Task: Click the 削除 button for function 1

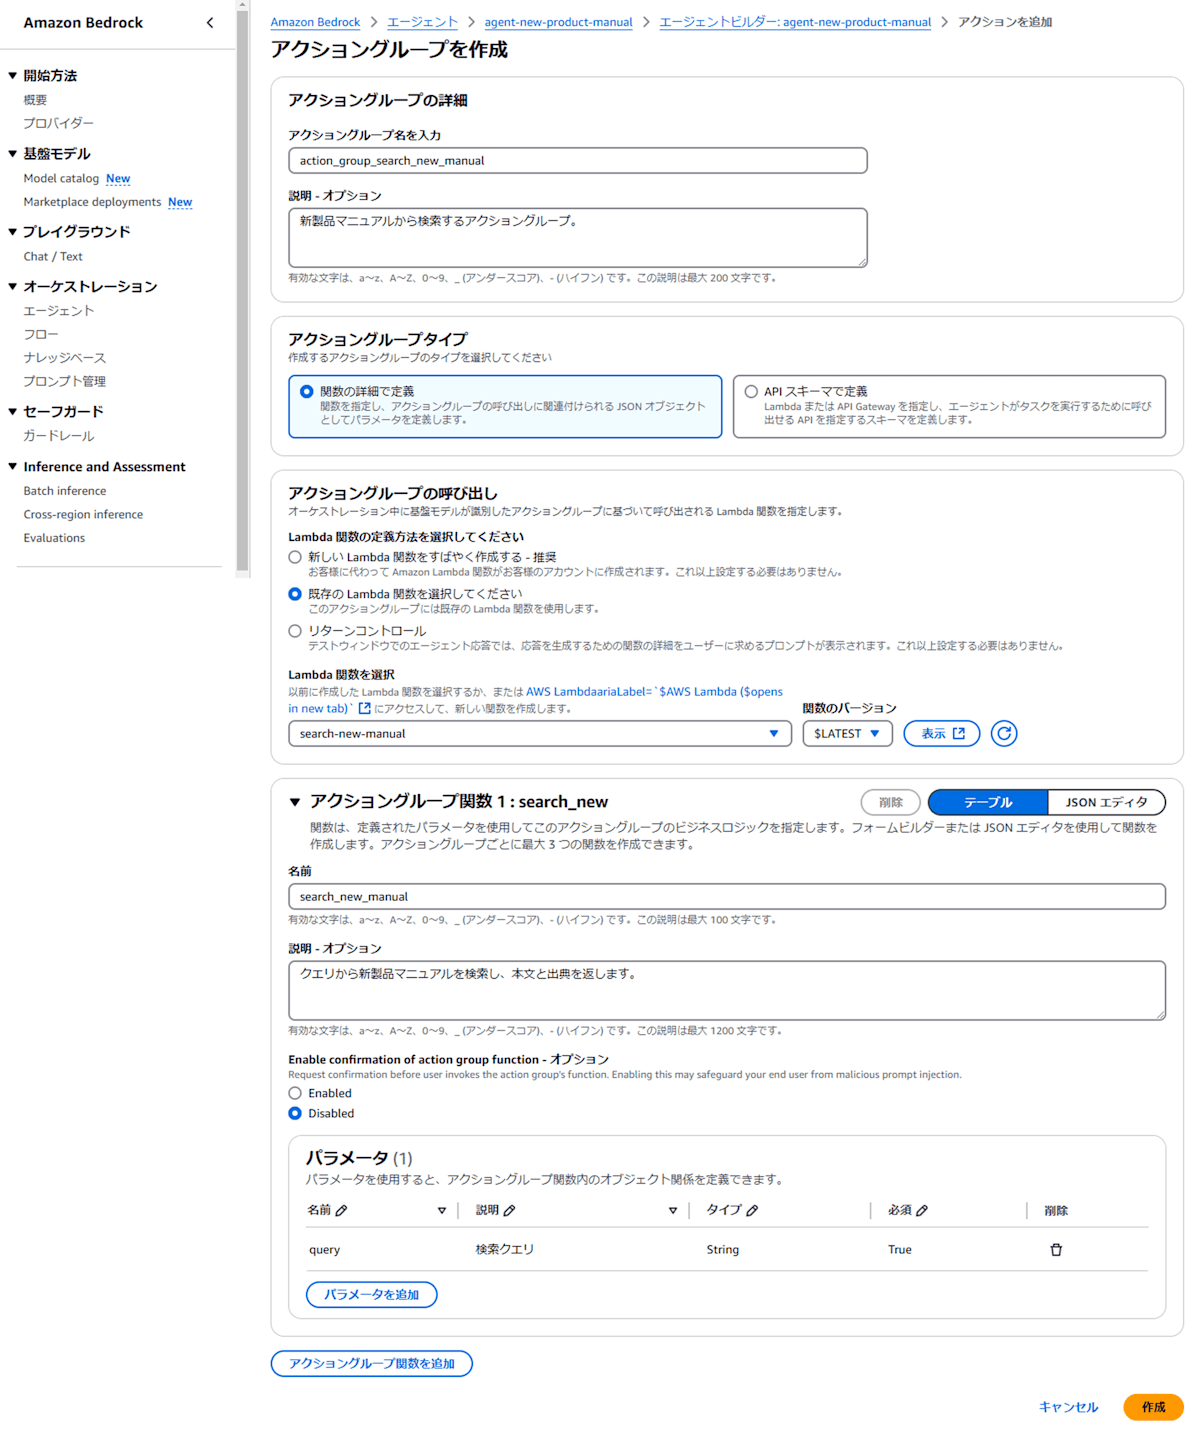Action: (x=890, y=802)
